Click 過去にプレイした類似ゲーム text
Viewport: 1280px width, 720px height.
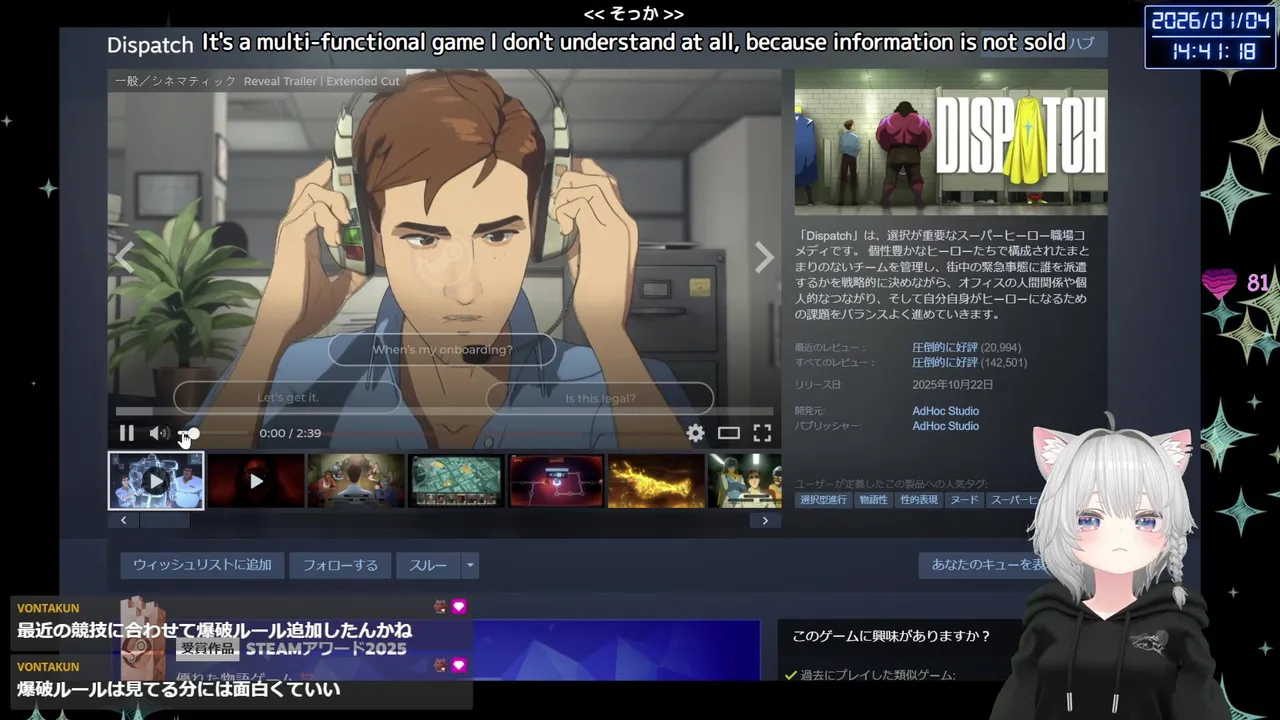(878, 675)
